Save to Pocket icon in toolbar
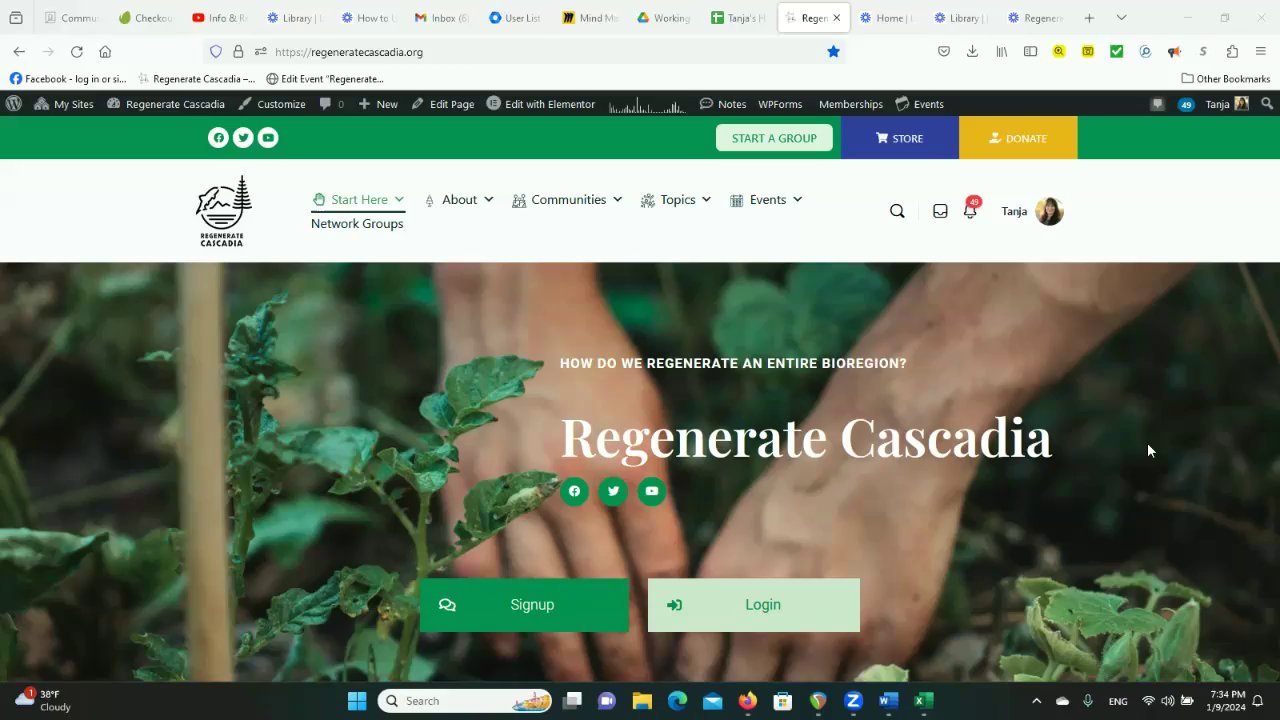 coord(944,52)
